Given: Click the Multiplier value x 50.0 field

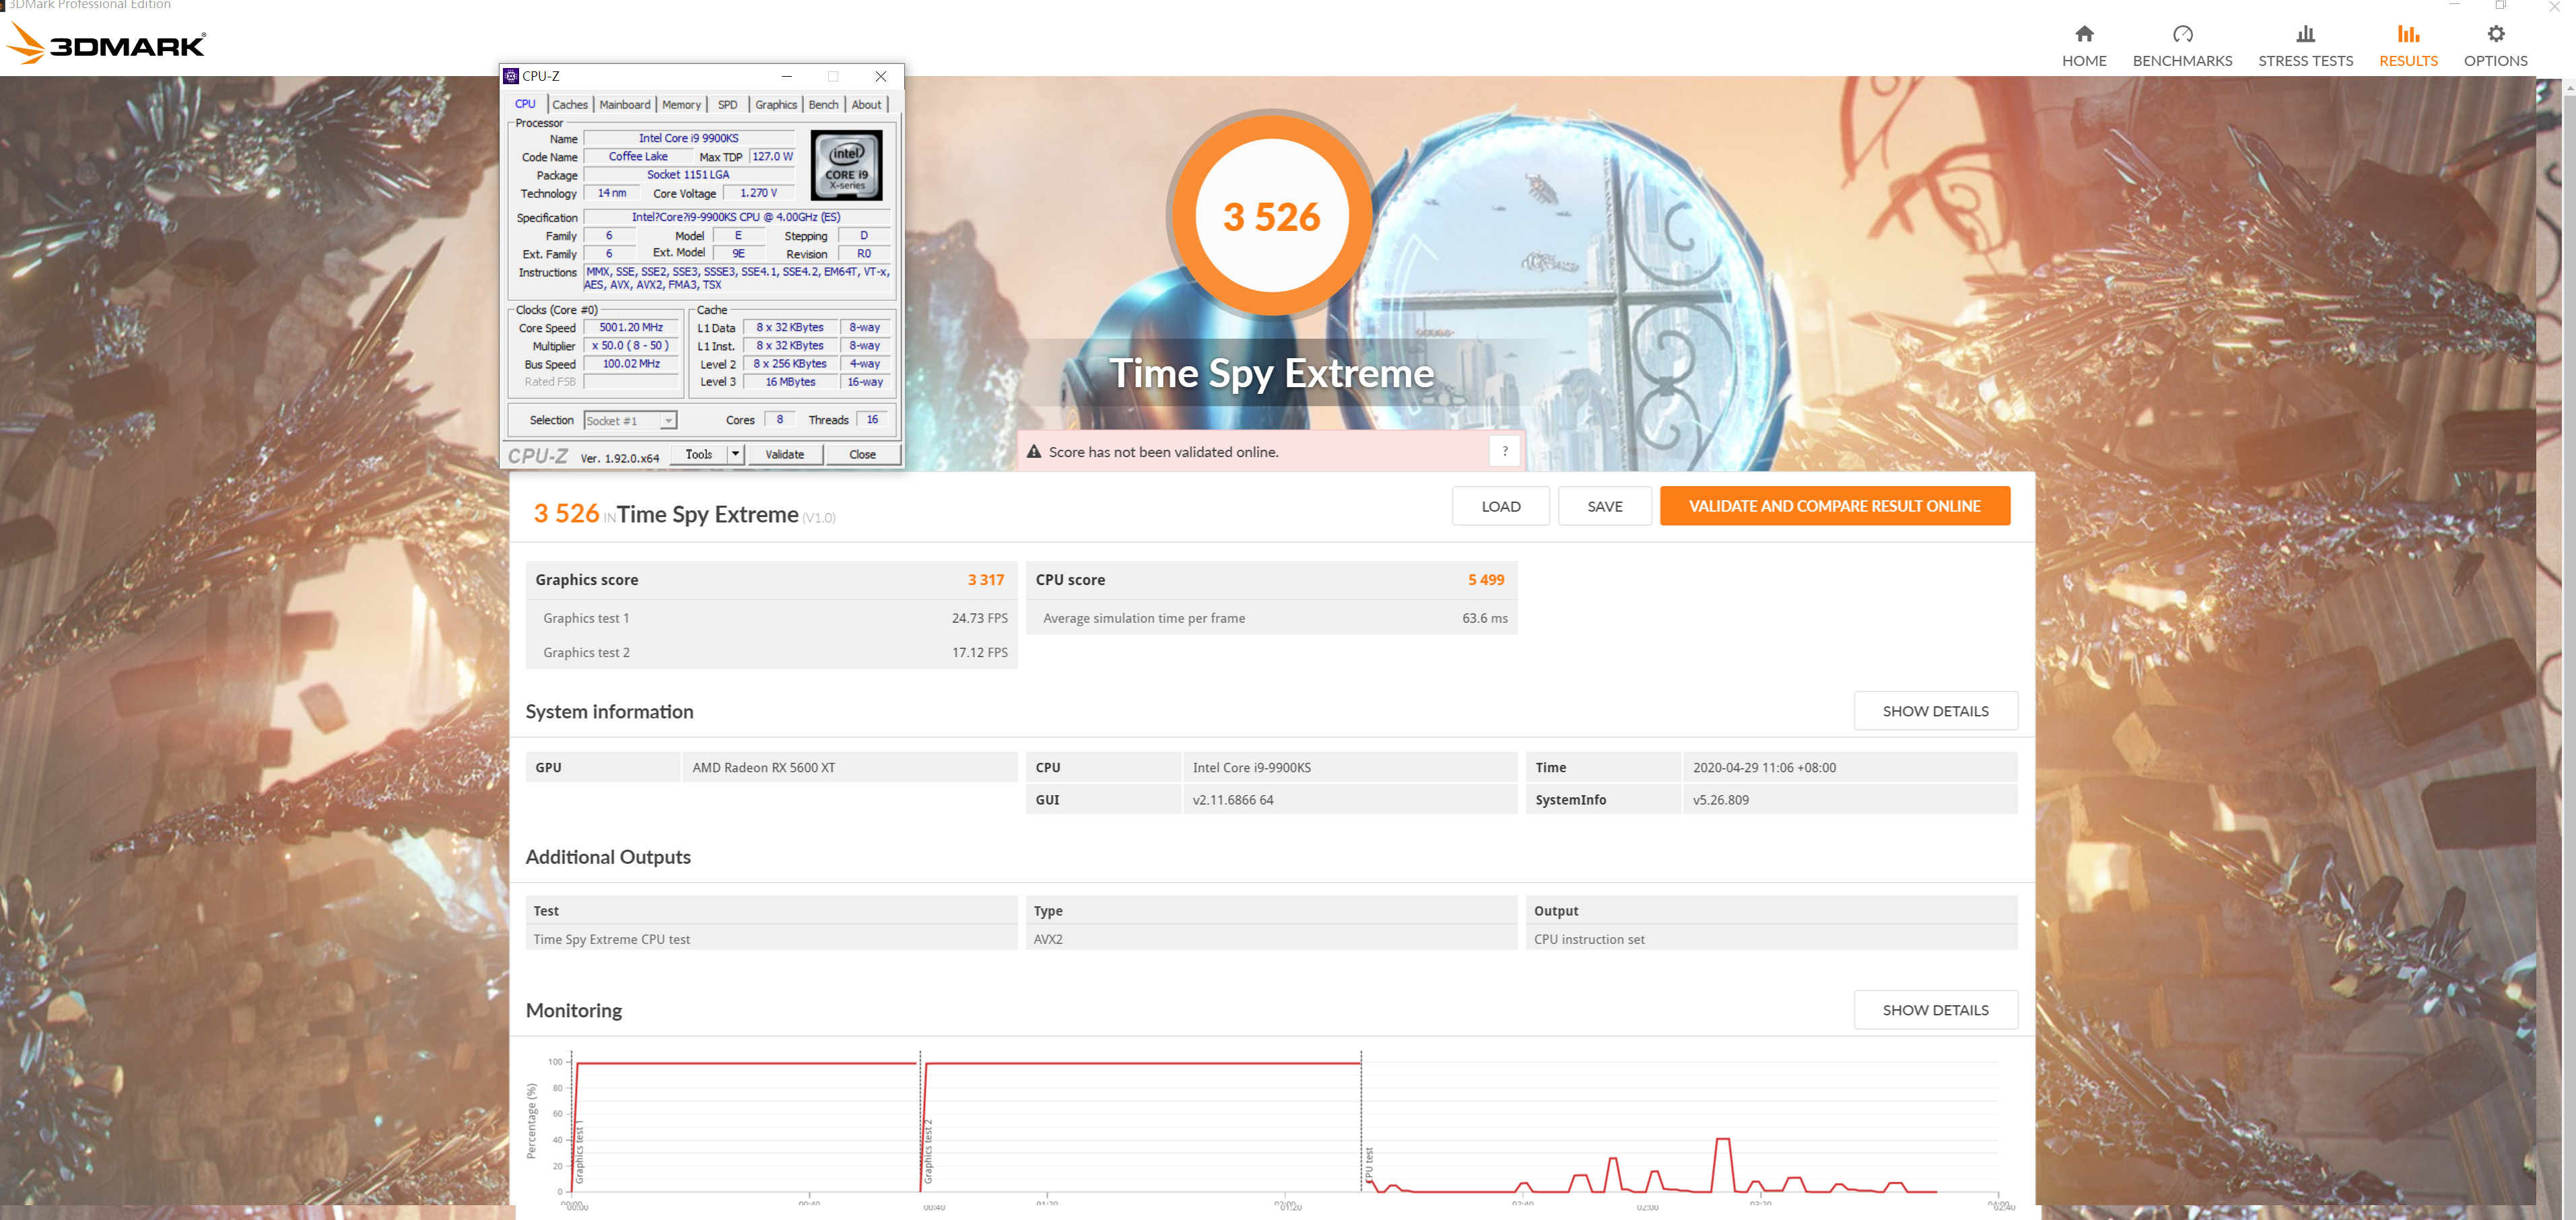Looking at the screenshot, I should pyautogui.click(x=631, y=346).
